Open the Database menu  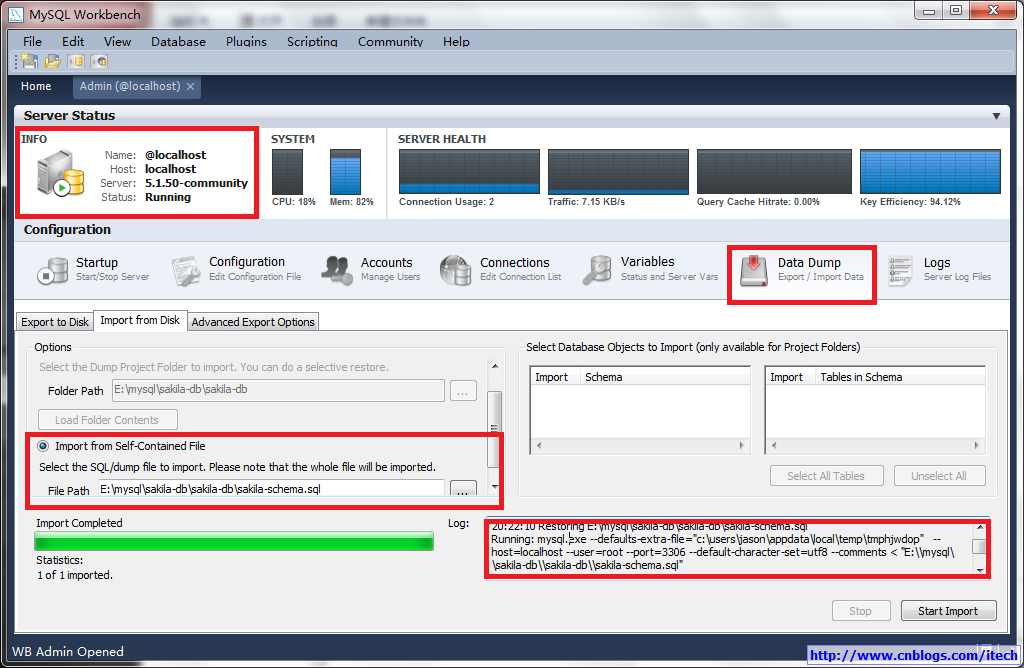coord(178,42)
